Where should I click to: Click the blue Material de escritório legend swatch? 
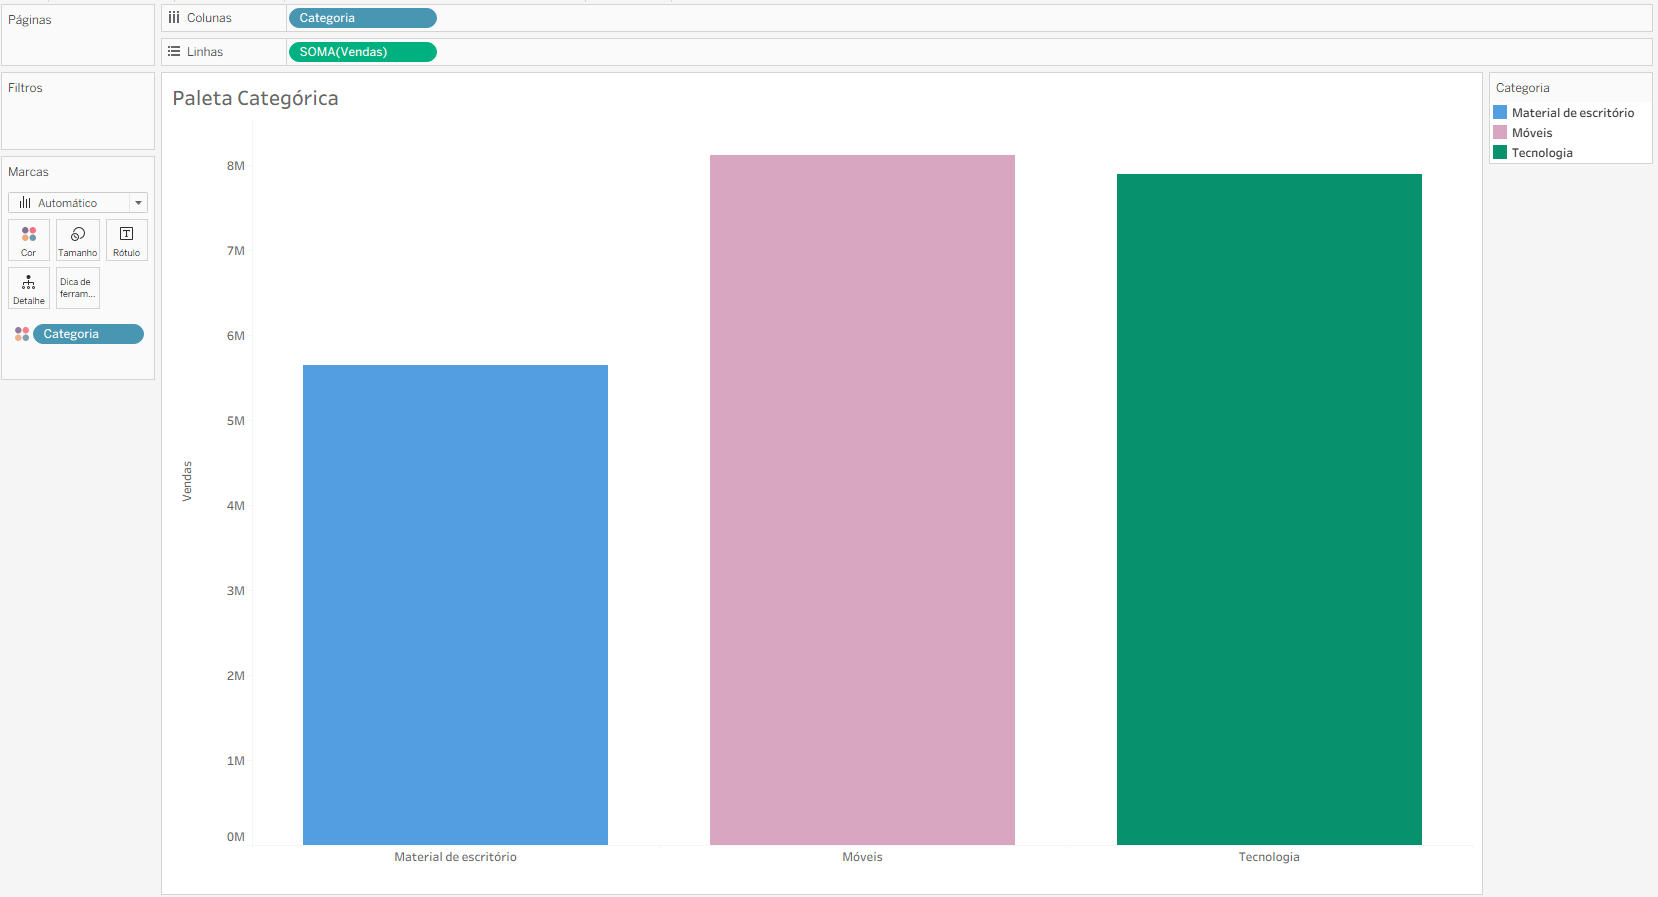pyautogui.click(x=1500, y=113)
